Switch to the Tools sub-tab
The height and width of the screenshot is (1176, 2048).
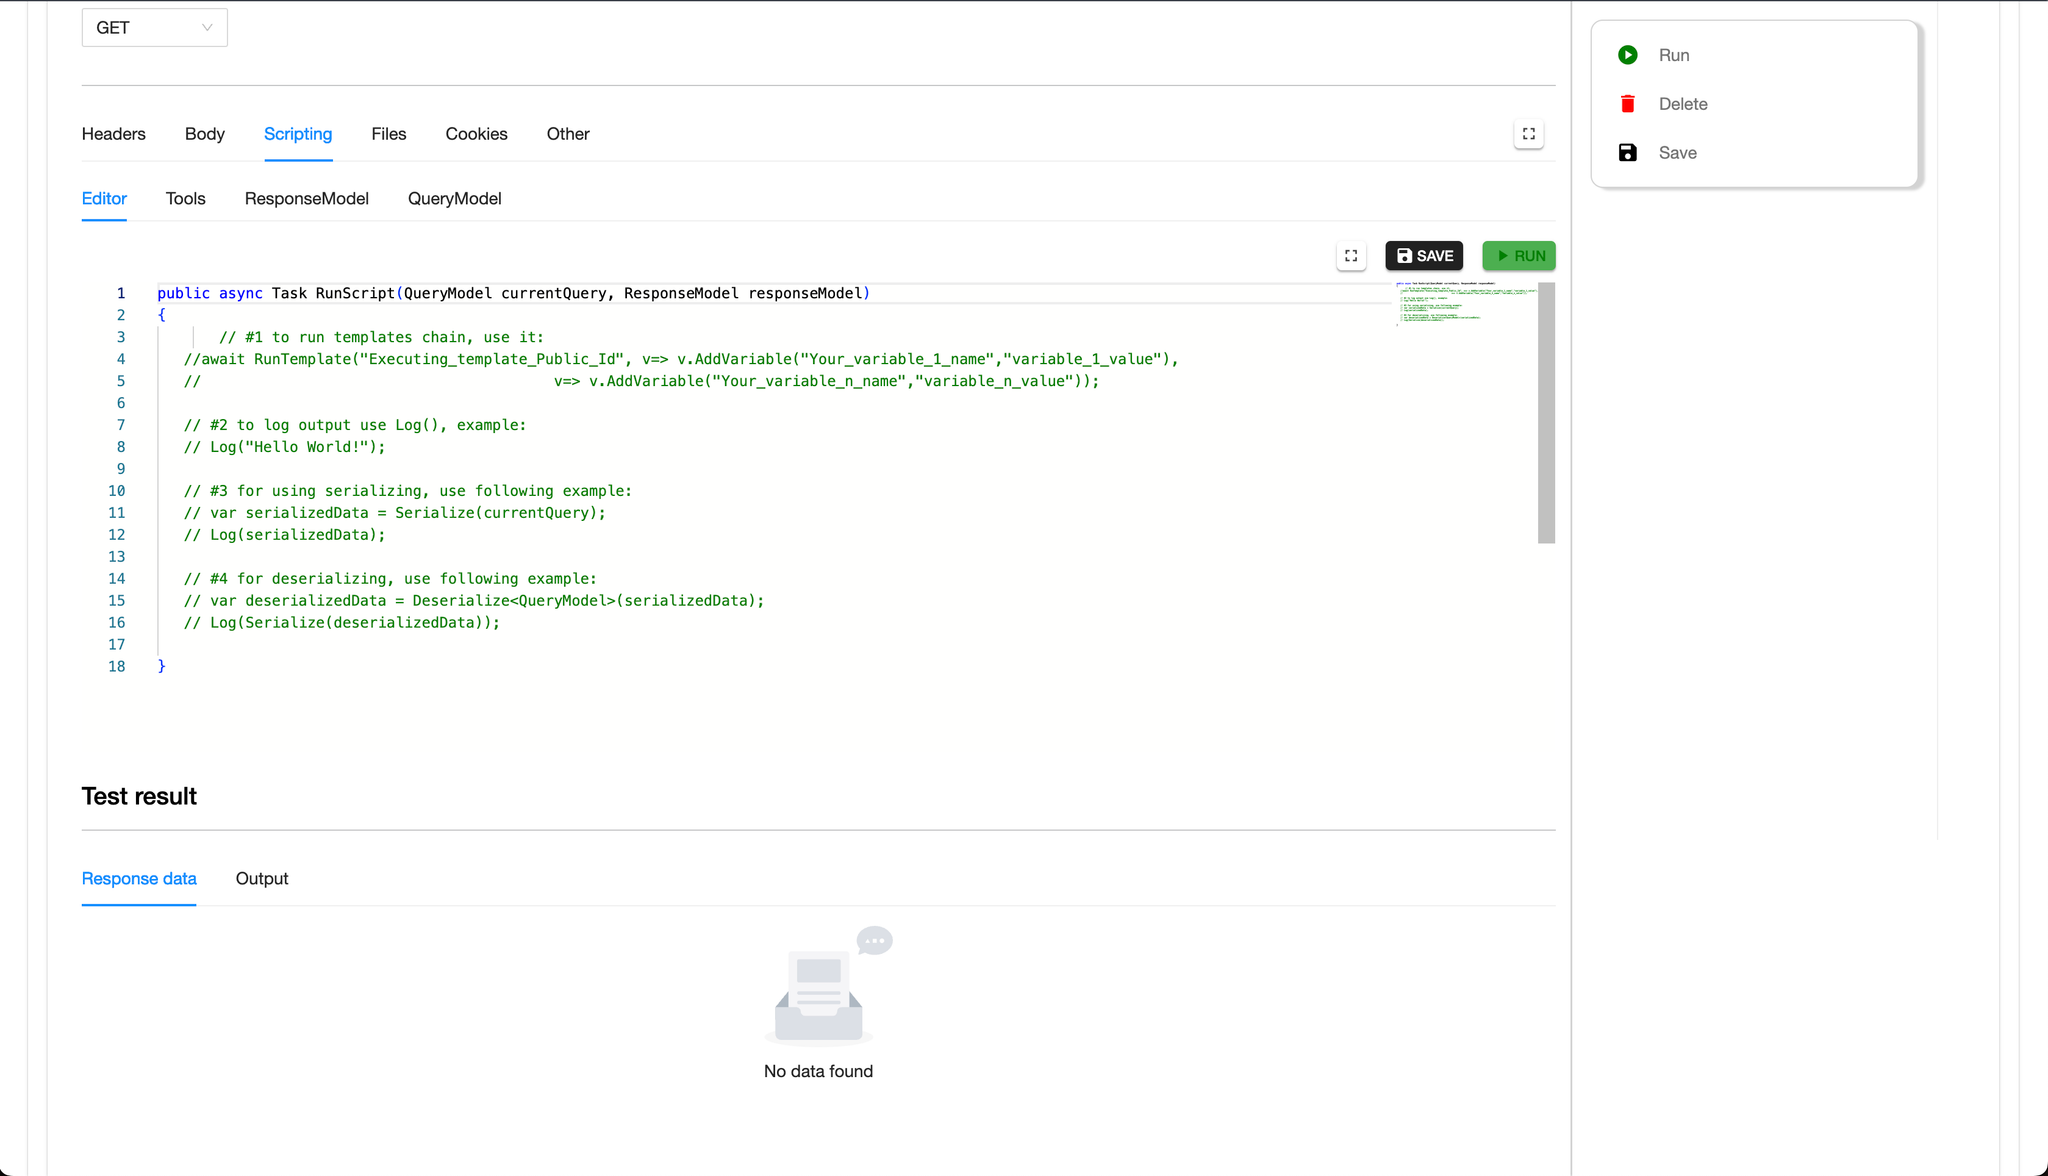pyautogui.click(x=185, y=199)
